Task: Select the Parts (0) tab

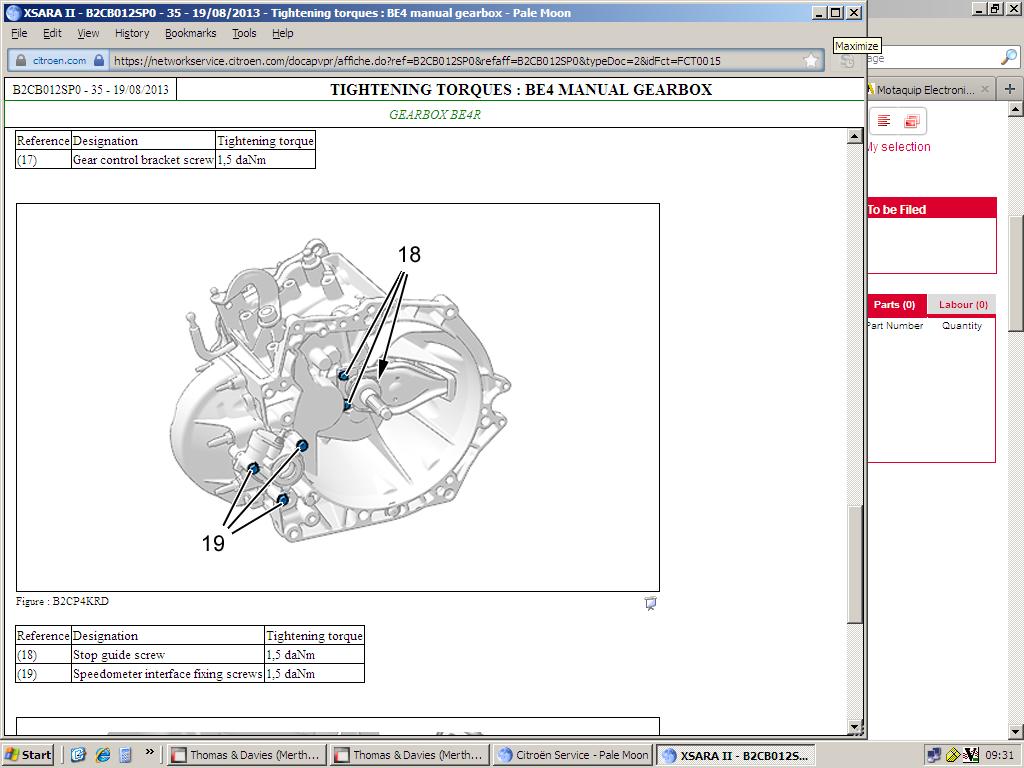Action: tap(894, 305)
